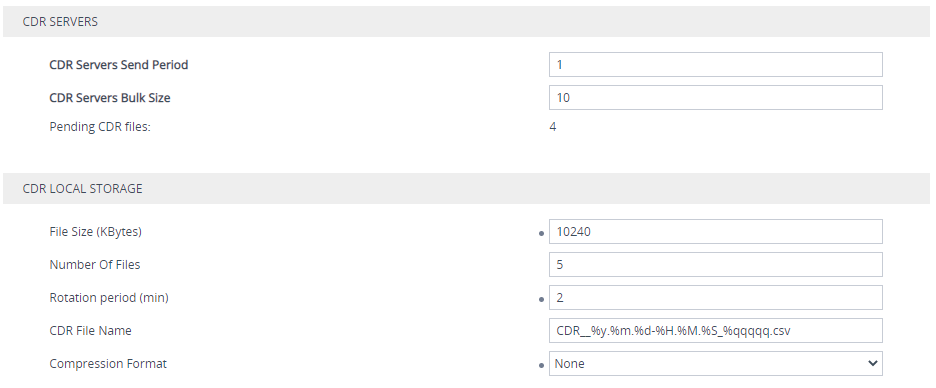Click the Pending CDR files count value

553,127
